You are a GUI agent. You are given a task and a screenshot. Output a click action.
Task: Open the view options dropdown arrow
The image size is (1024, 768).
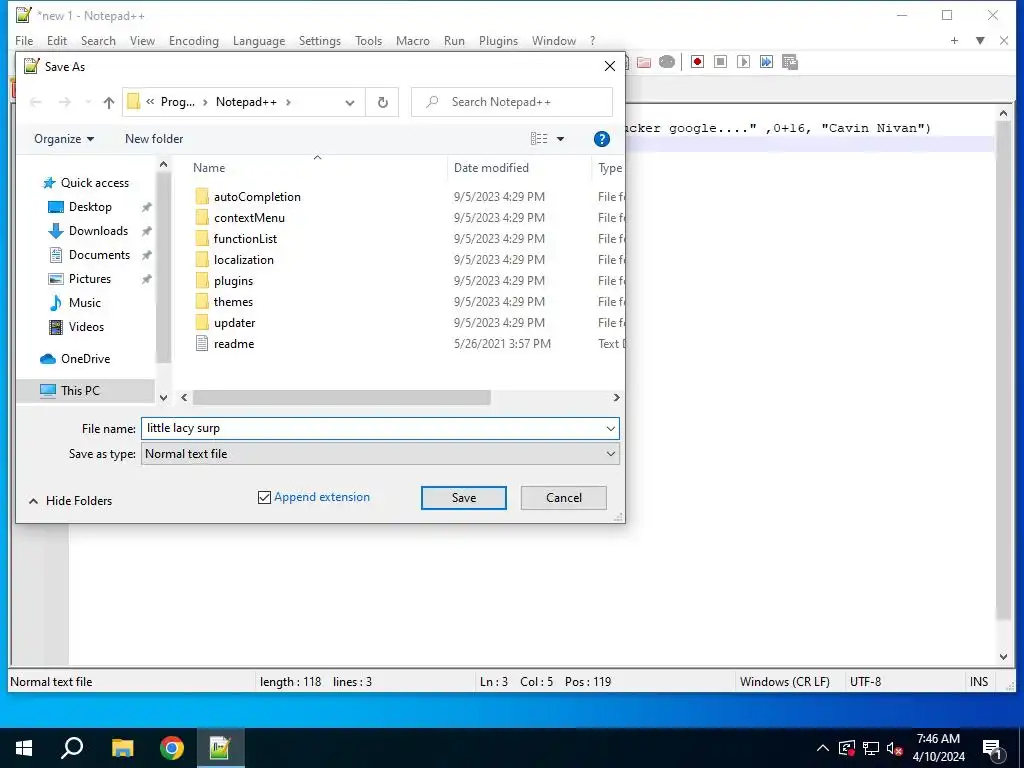(560, 139)
